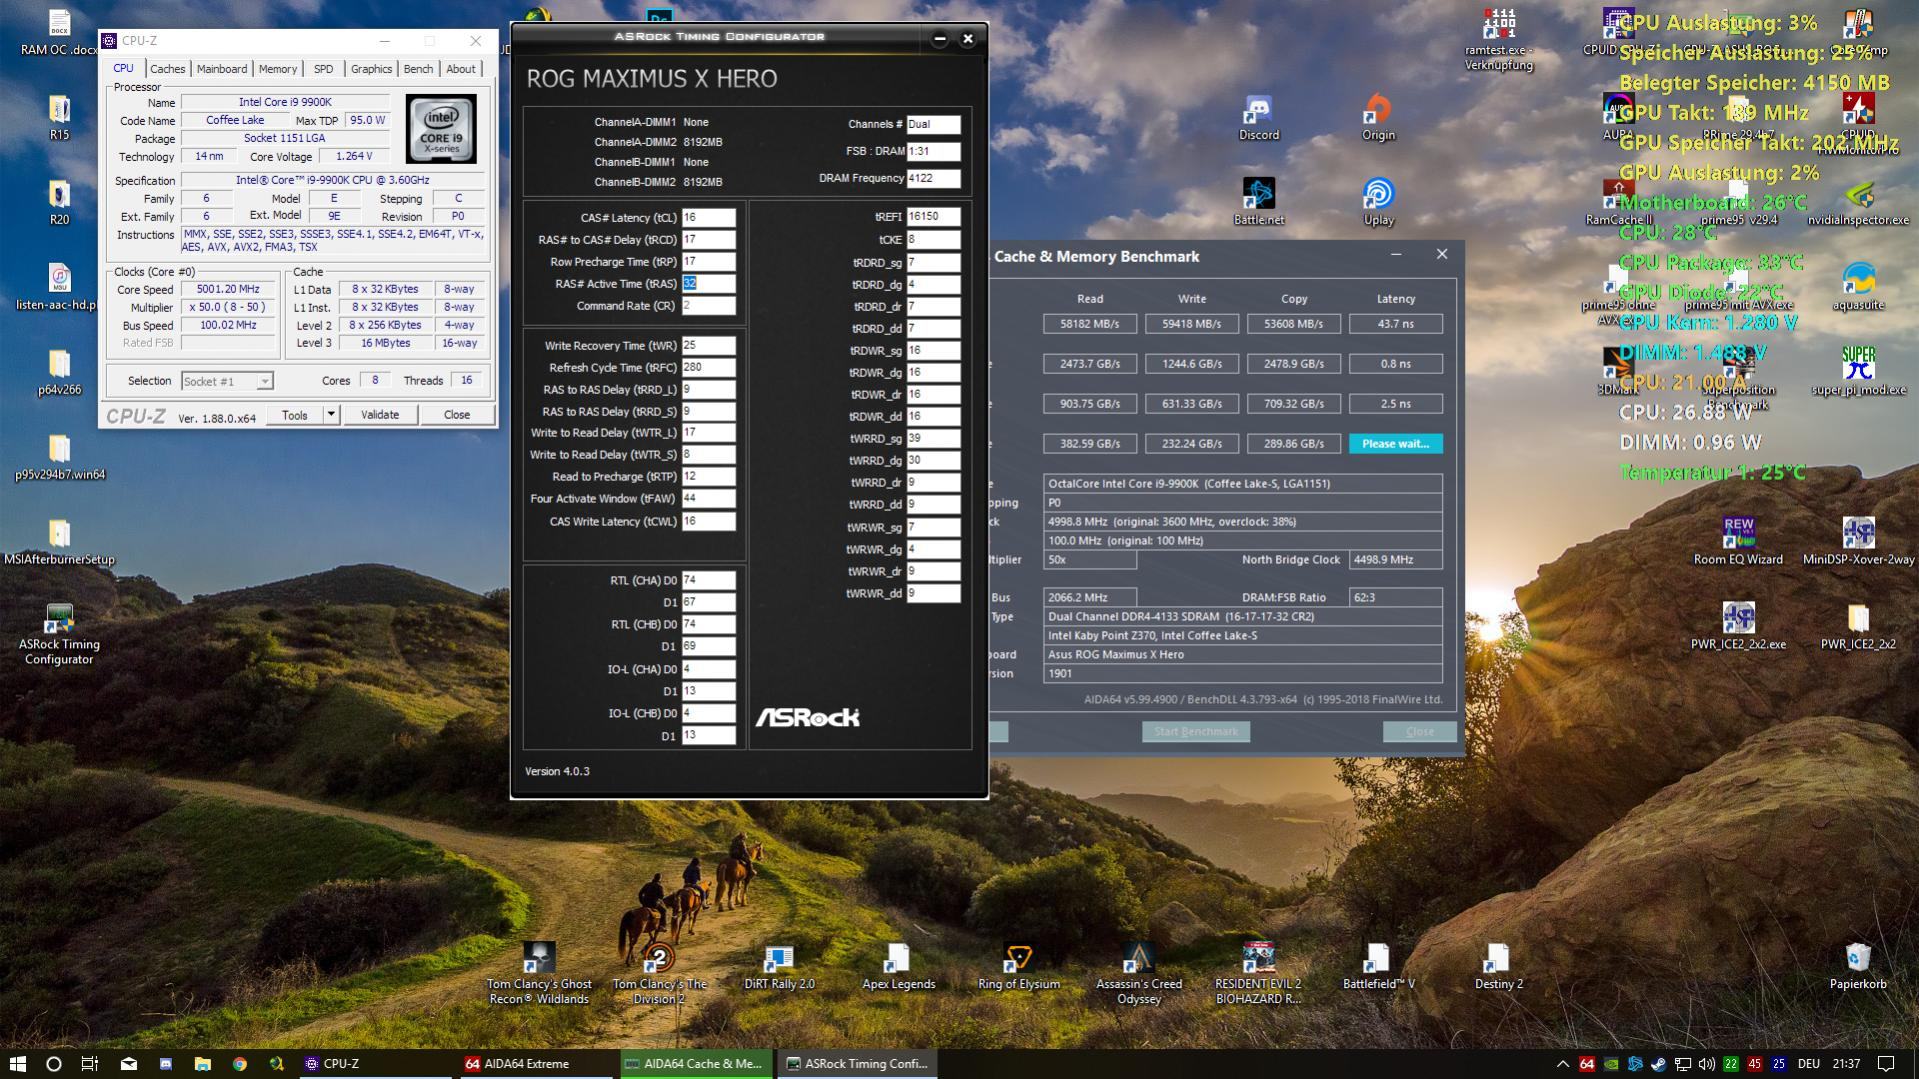The height and width of the screenshot is (1079, 1919).
Task: Open the p64v266 folder icon
Action: coord(59,373)
